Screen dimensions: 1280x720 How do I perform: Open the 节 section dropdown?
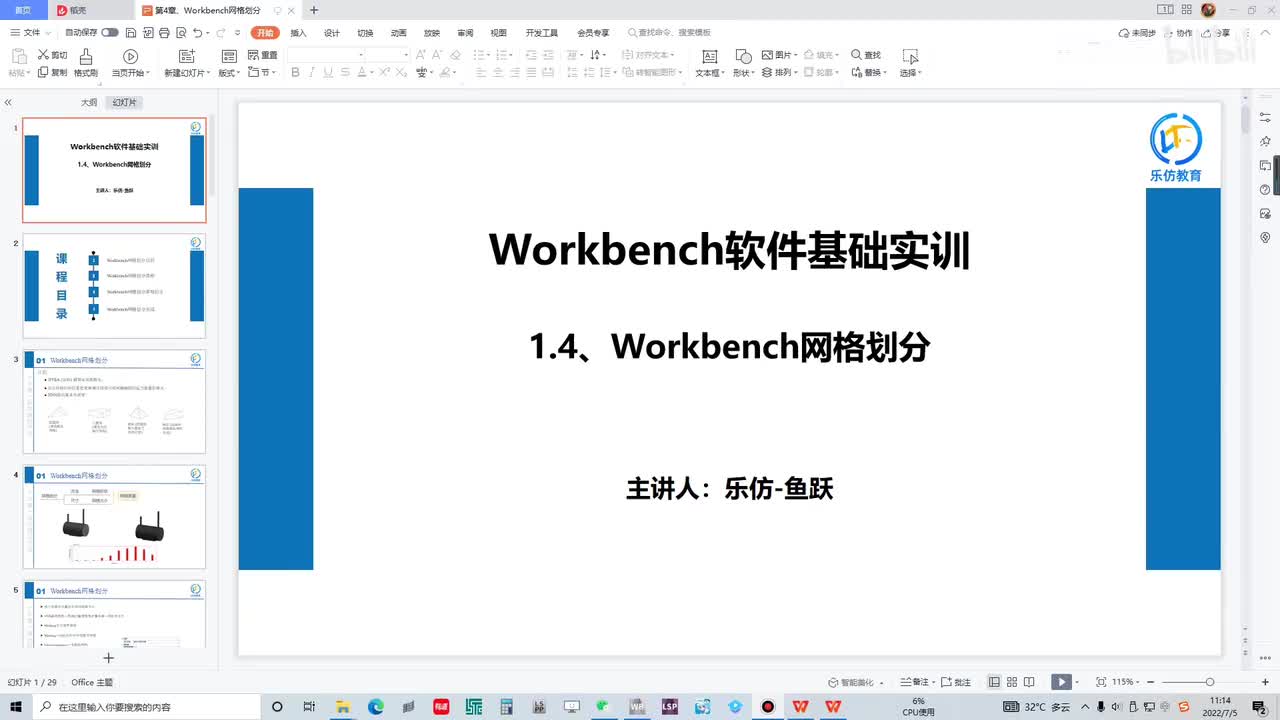click(262, 72)
